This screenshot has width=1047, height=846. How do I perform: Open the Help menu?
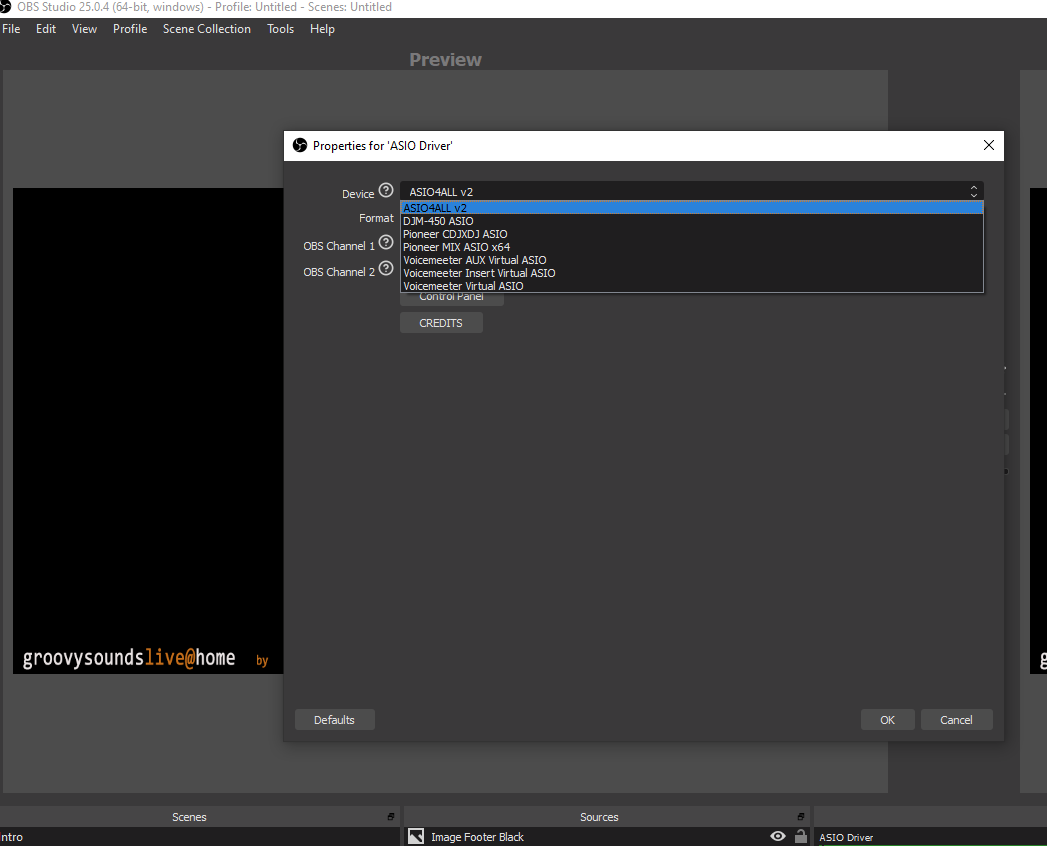(x=322, y=29)
